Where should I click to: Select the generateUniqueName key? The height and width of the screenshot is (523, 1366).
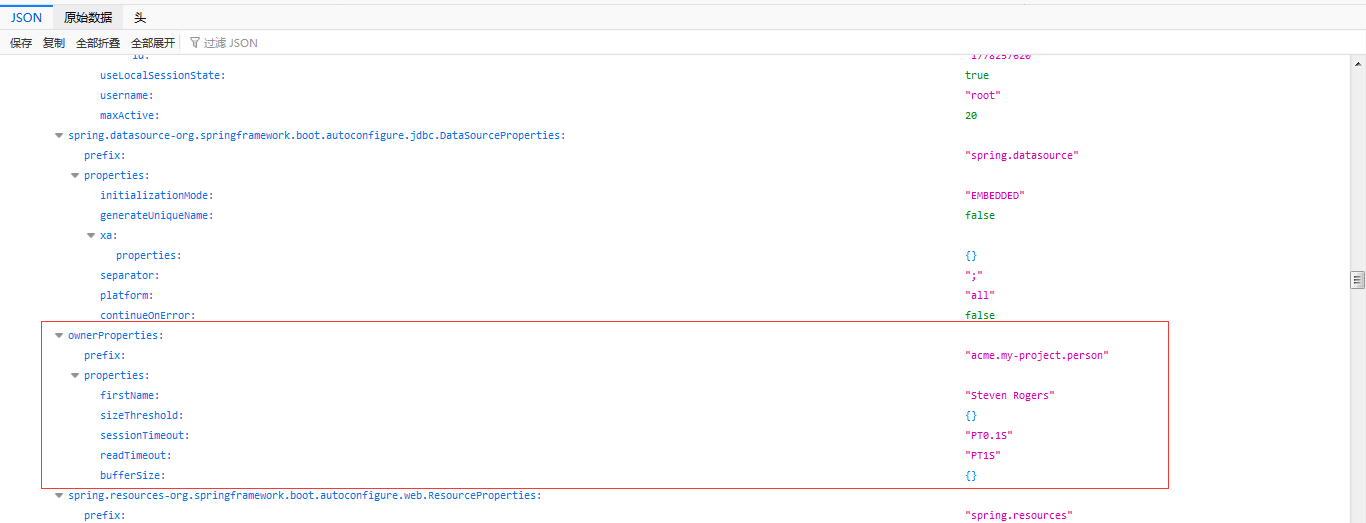156,215
